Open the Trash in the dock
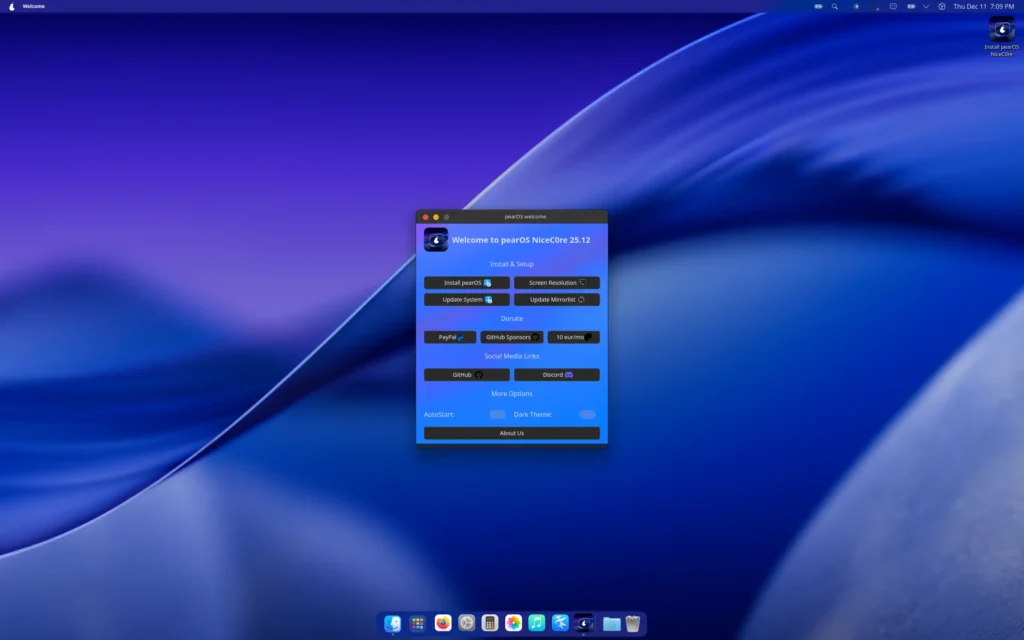The height and width of the screenshot is (640, 1024). click(633, 623)
